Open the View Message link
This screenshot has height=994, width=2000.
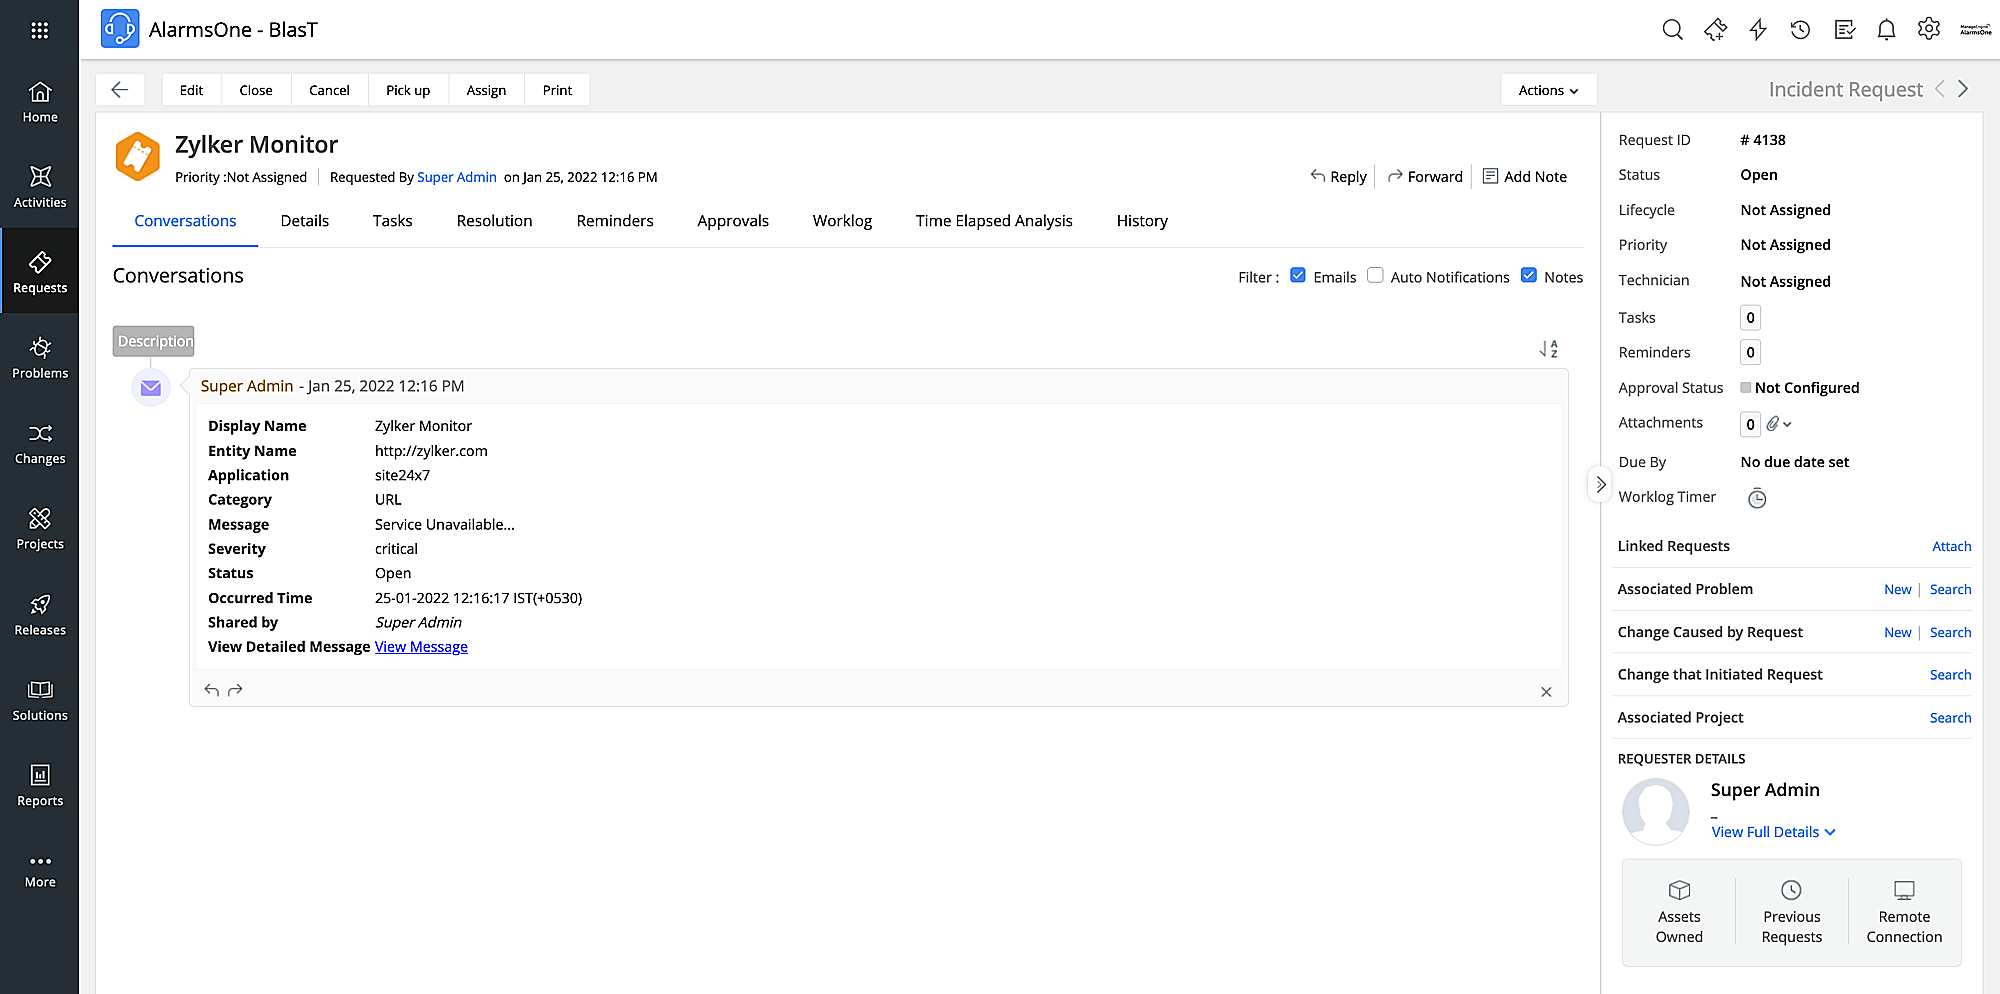(x=421, y=647)
